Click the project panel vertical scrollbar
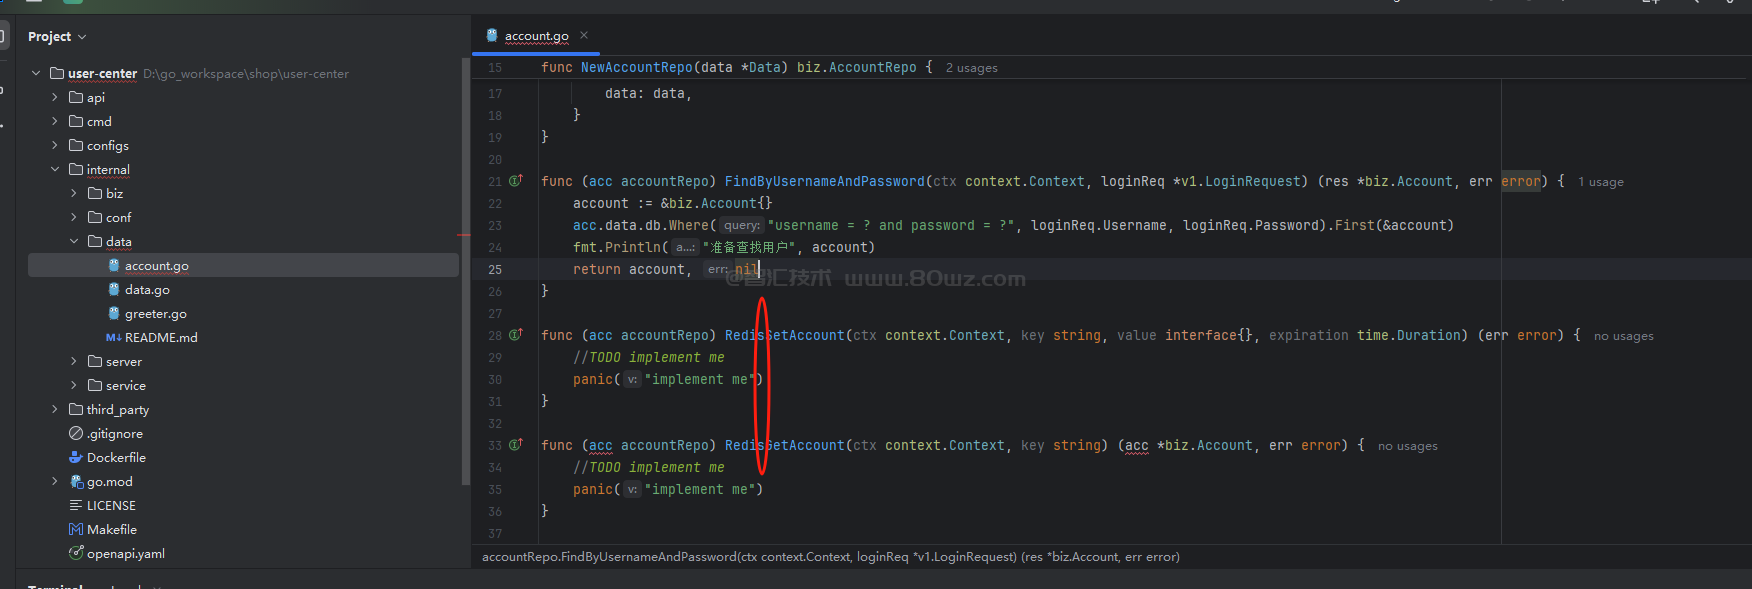Image resolution: width=1752 pixels, height=589 pixels. tap(465, 270)
